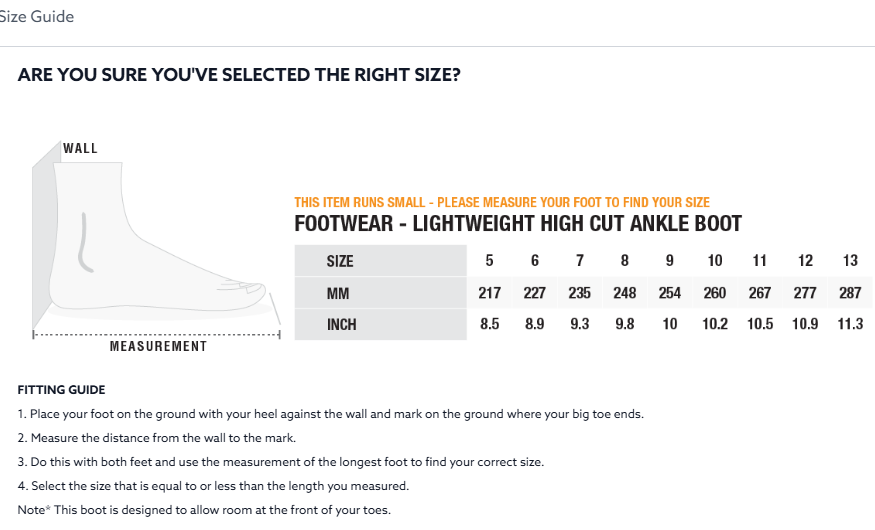Click the 217 MM value
Screen dimensions: 875x530
[x=489, y=293]
